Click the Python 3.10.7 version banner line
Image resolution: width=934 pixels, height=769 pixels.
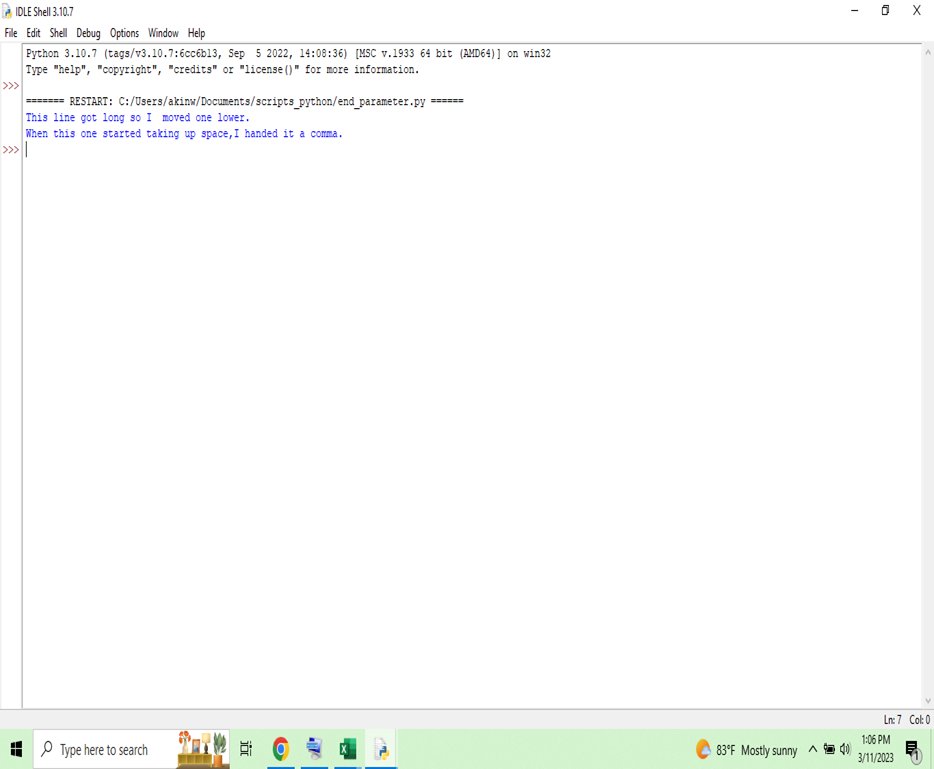(288, 54)
